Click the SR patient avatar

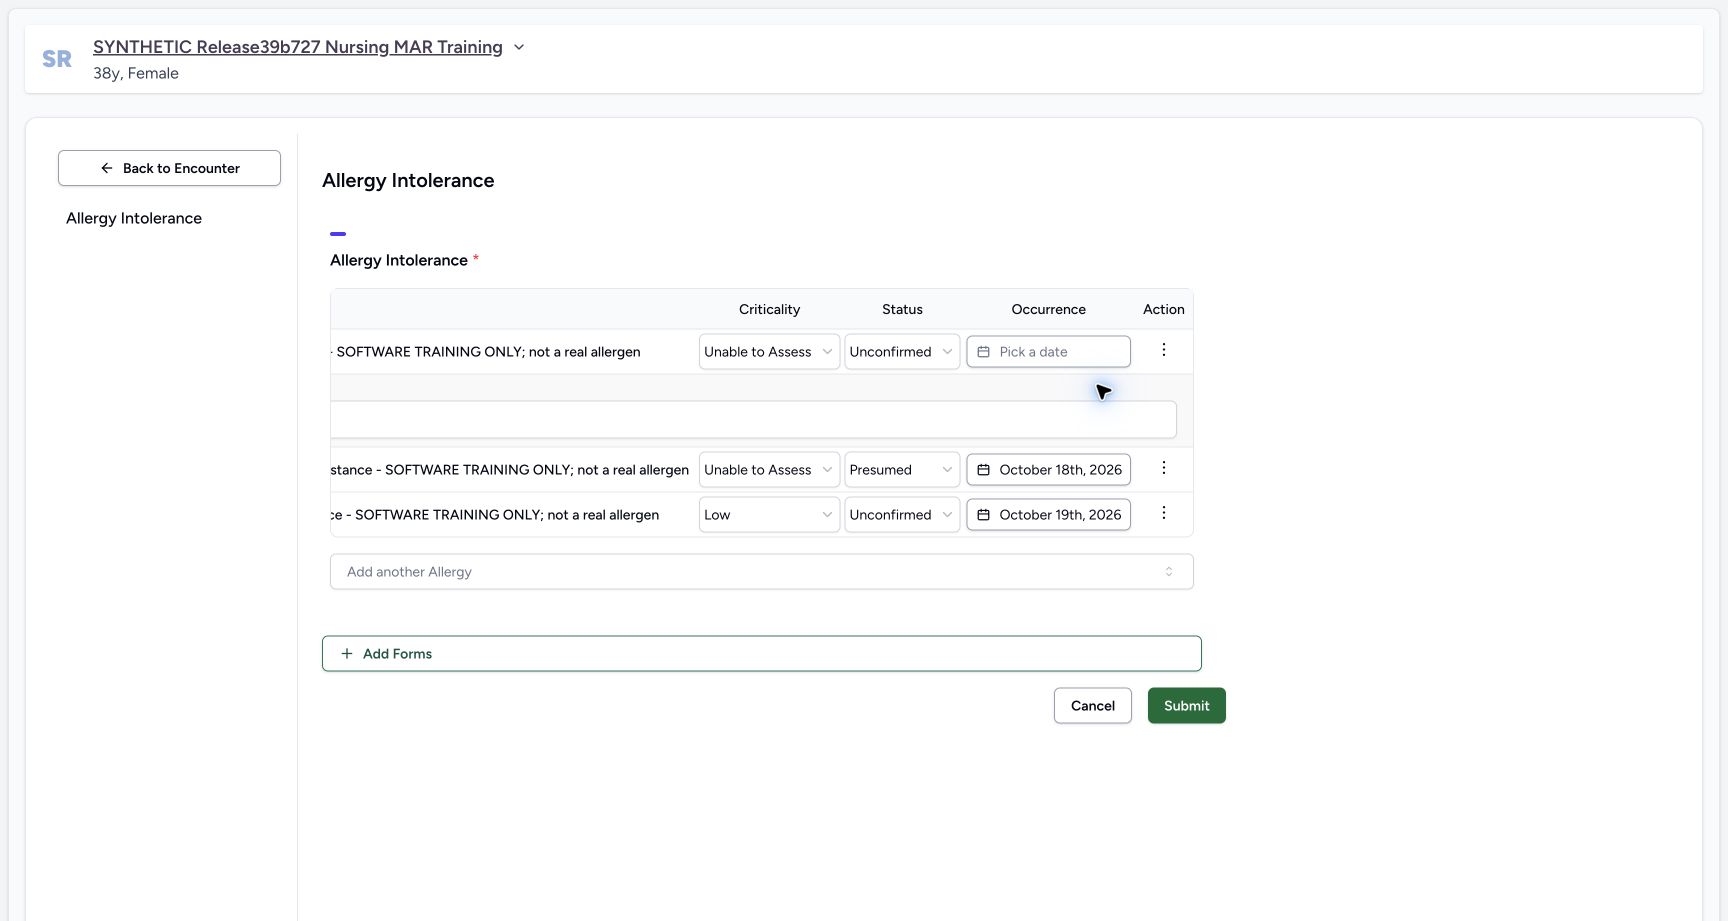(x=57, y=59)
